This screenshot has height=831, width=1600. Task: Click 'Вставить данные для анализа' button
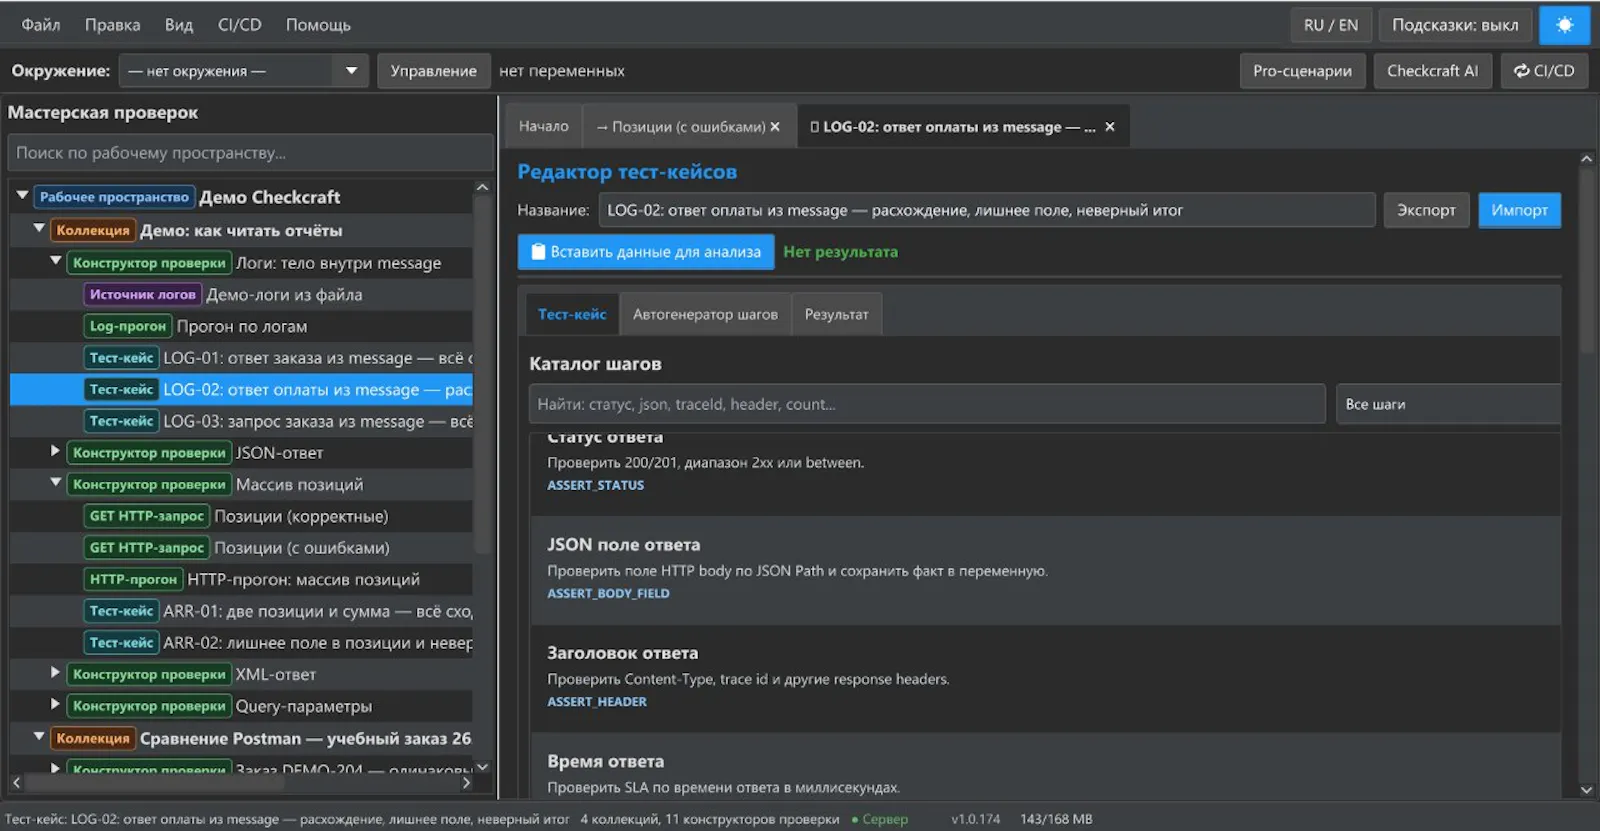tap(646, 252)
